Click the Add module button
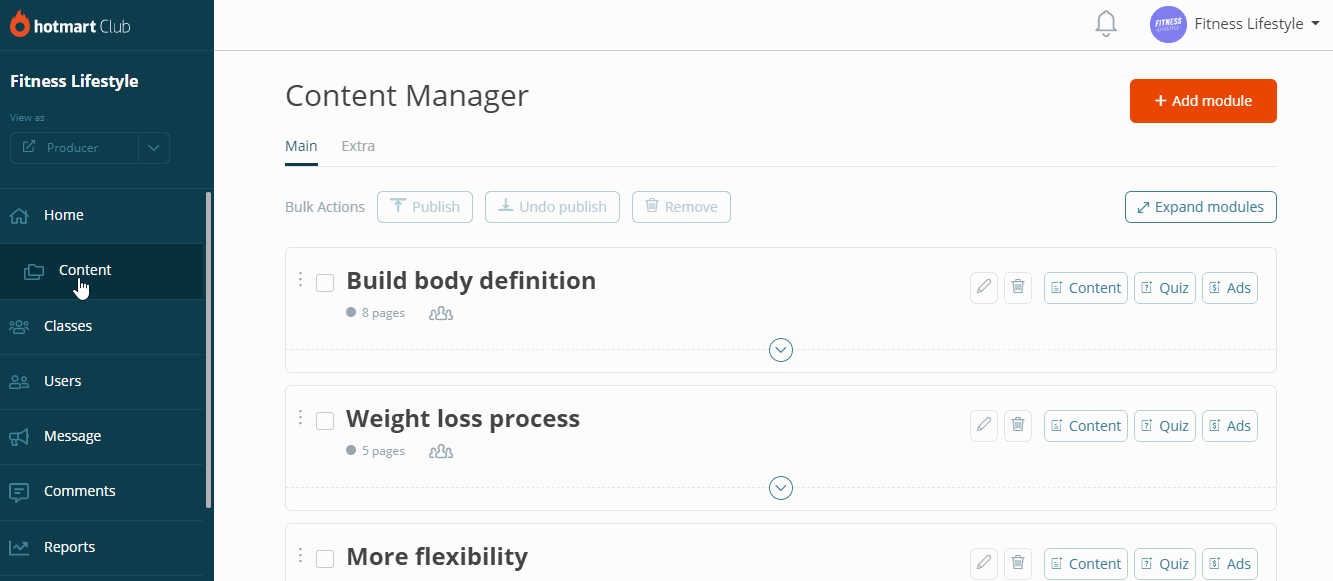 [1203, 101]
